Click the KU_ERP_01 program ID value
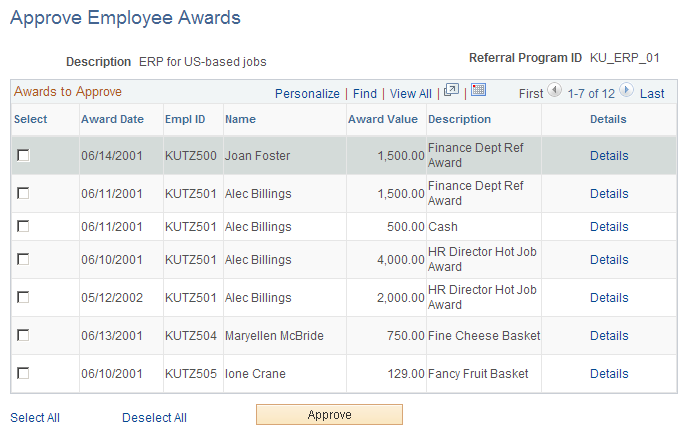693x436 pixels. 624,58
